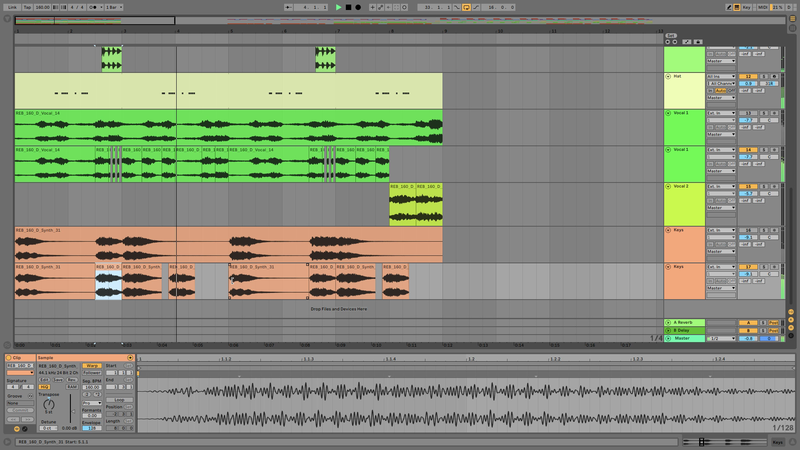Viewport: 800px width, 450px height.
Task: Click the MIDI map mode button
Action: pos(763,7)
